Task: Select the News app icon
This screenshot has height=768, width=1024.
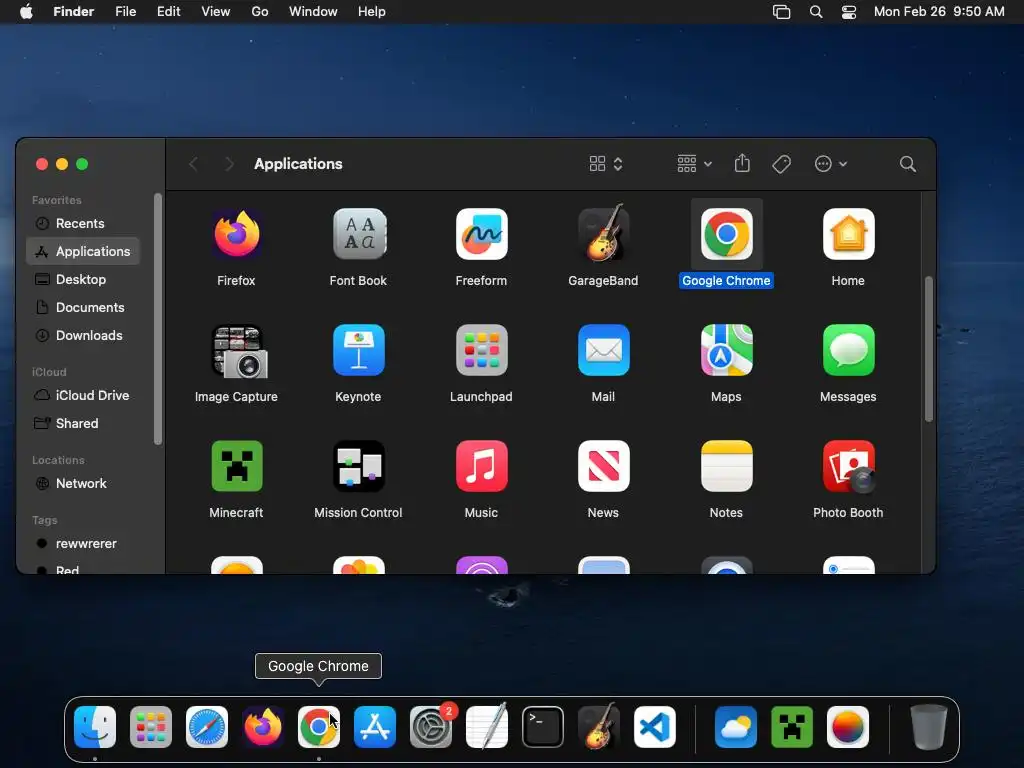Action: click(x=603, y=466)
